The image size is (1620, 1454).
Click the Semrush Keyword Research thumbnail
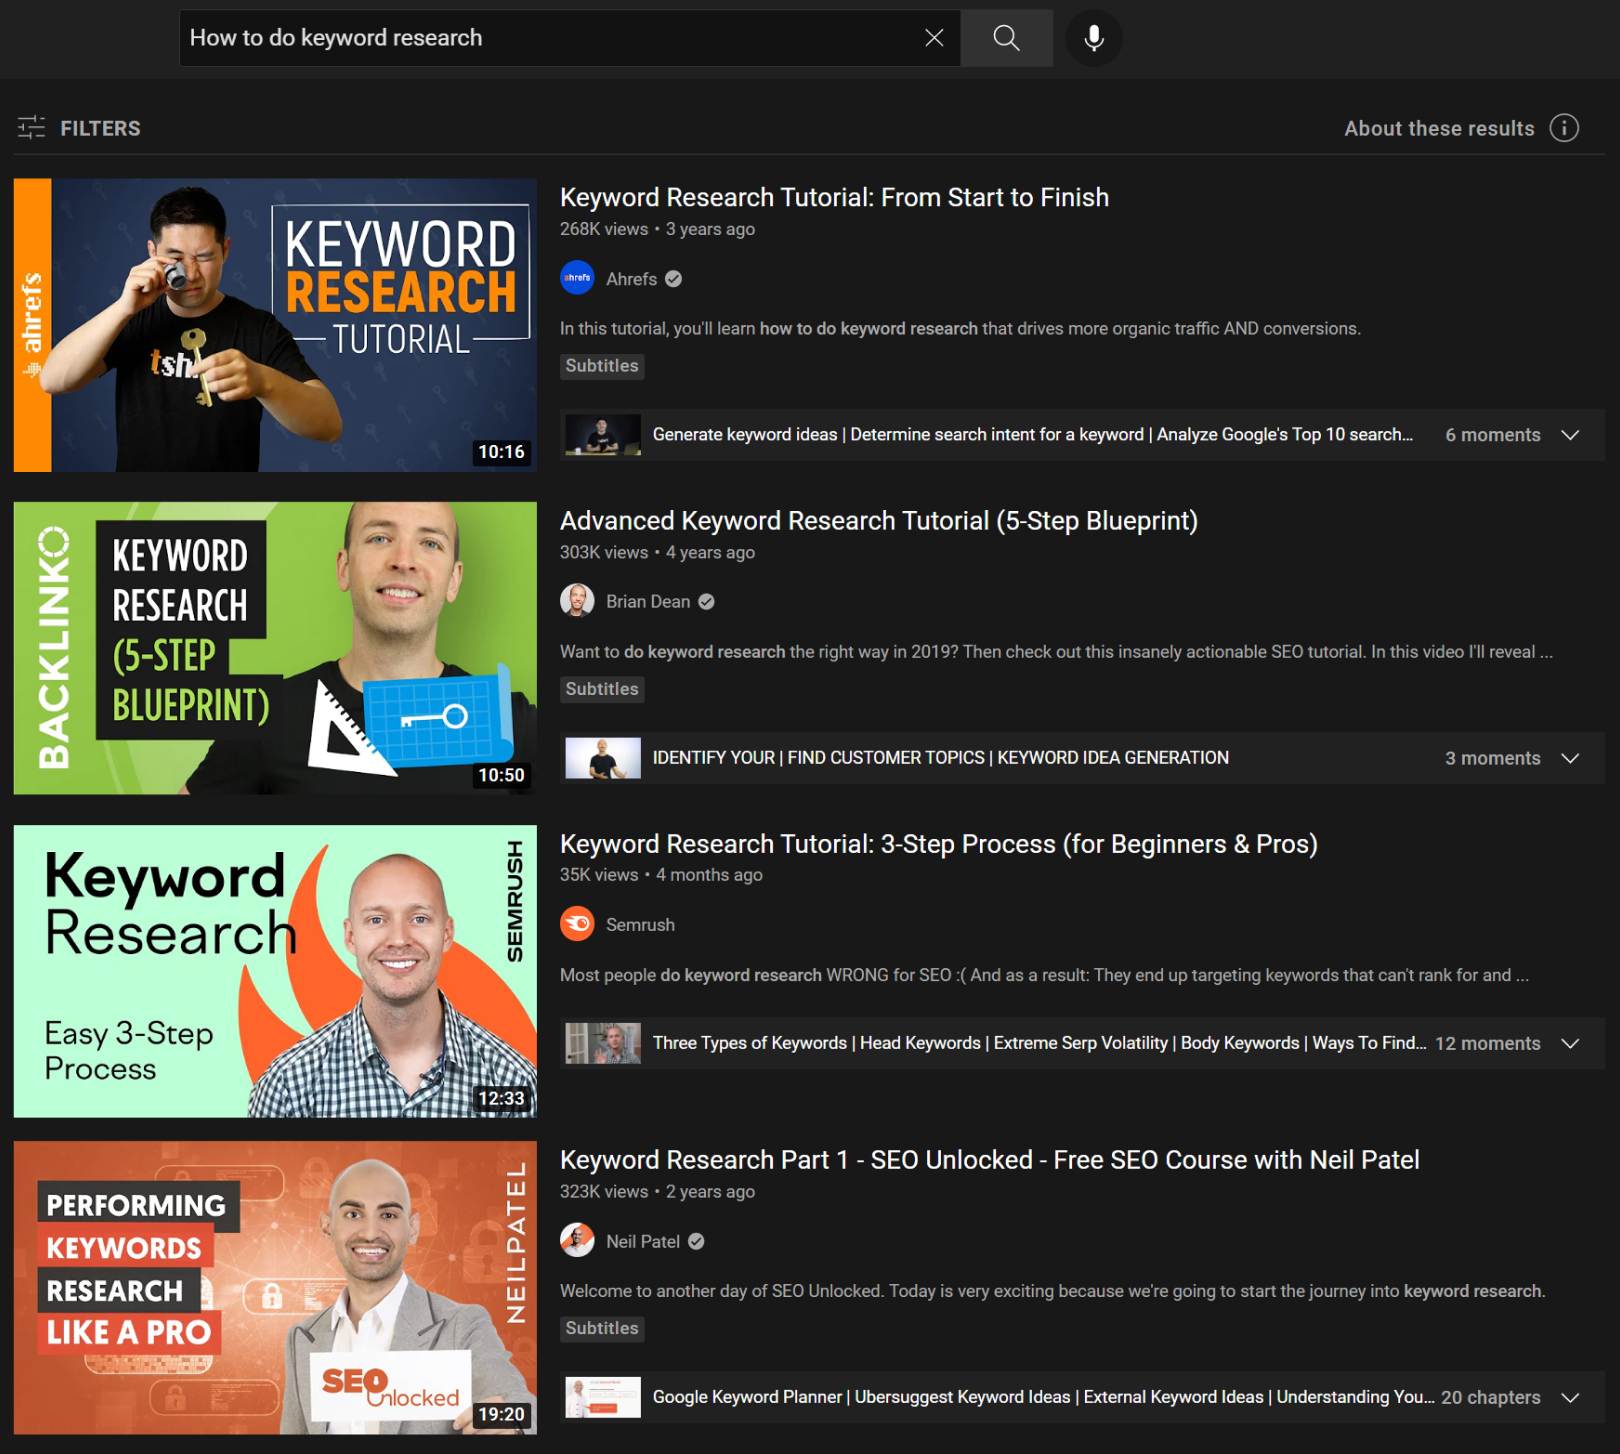[275, 971]
